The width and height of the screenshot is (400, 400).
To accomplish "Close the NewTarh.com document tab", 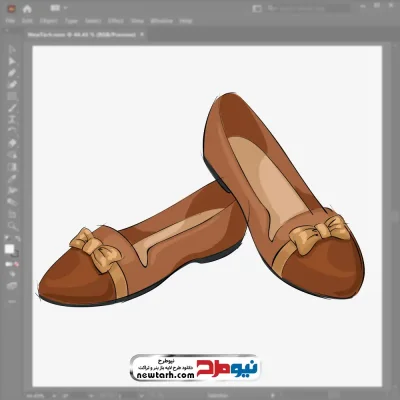I will pos(142,34).
